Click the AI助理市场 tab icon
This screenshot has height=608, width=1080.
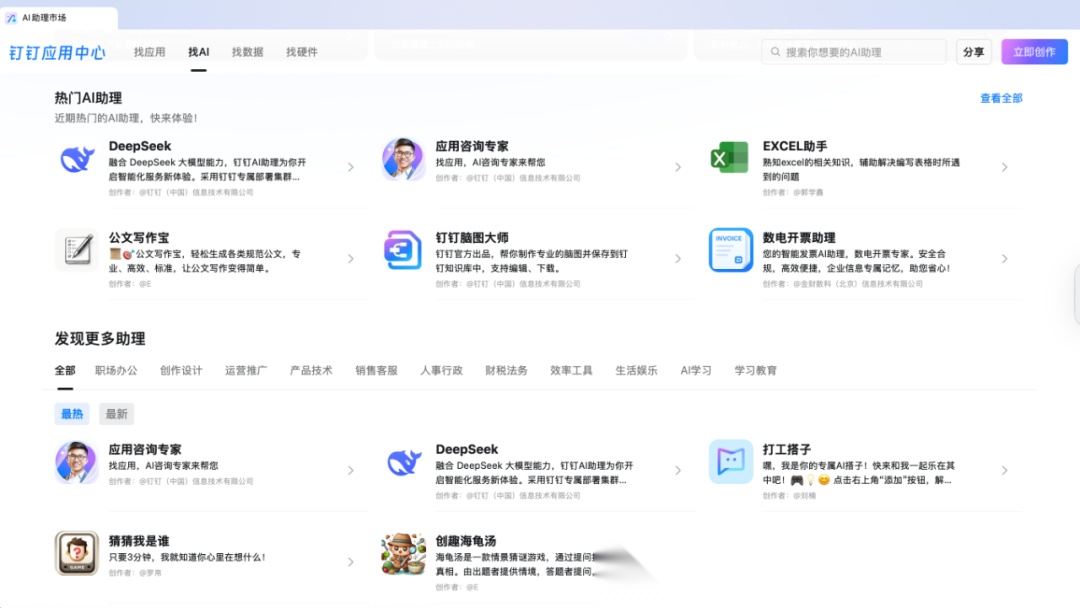[x=11, y=18]
